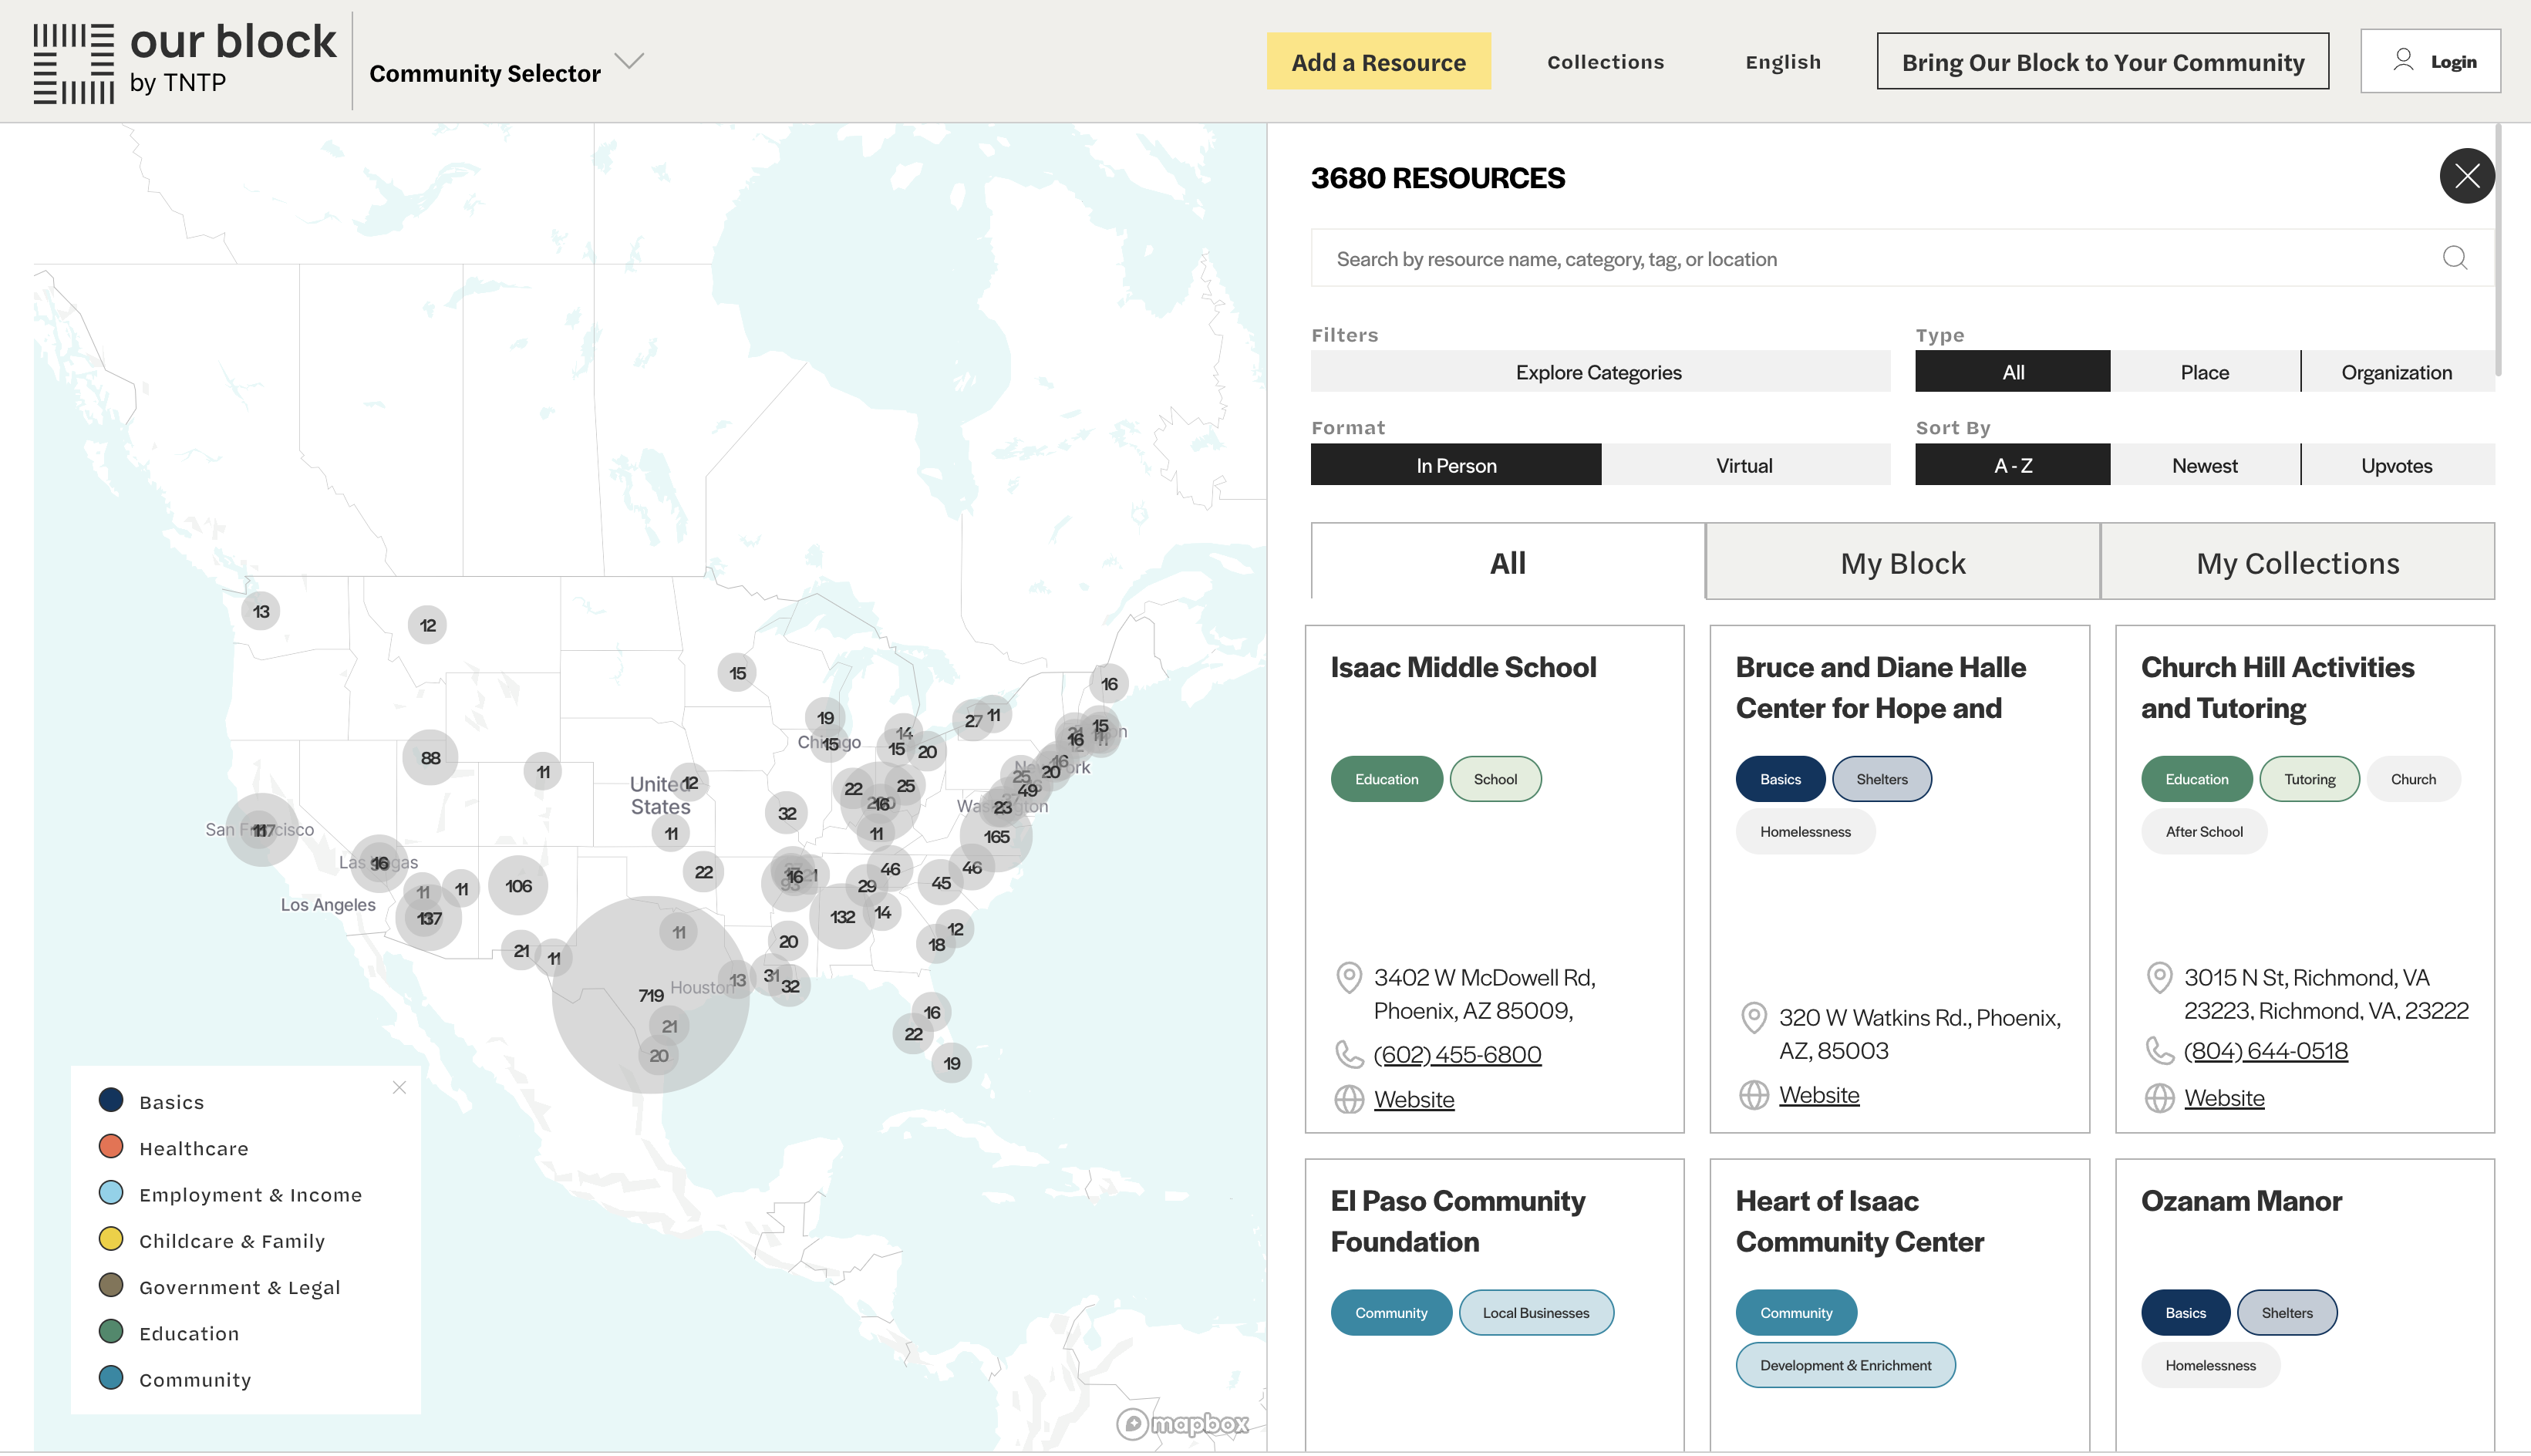Click the 719 map cluster near Houston
Image resolution: width=2531 pixels, height=1456 pixels.
point(651,995)
